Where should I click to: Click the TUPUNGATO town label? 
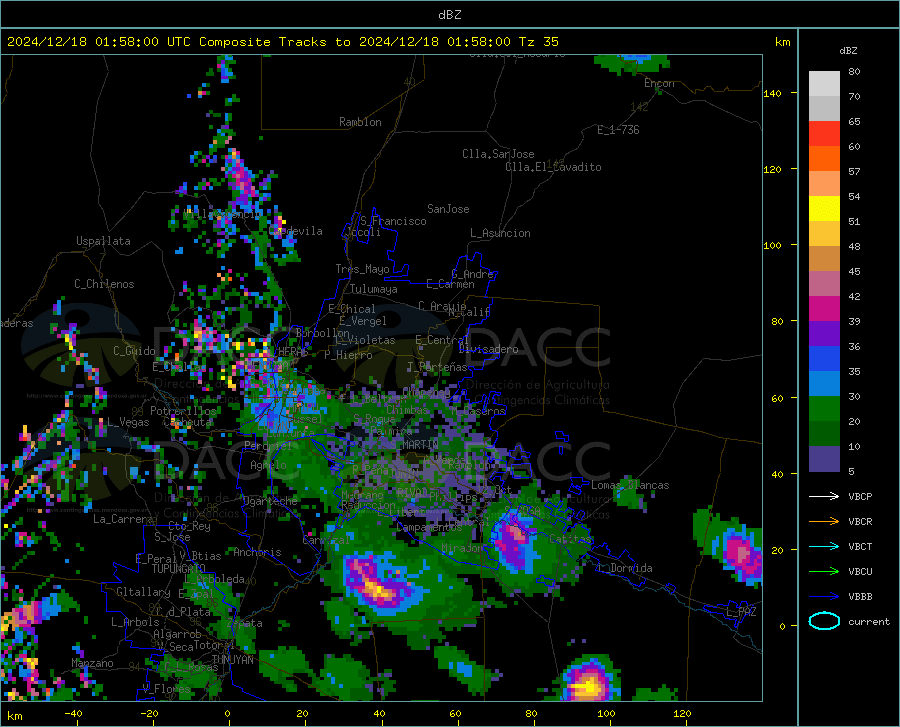point(179,569)
